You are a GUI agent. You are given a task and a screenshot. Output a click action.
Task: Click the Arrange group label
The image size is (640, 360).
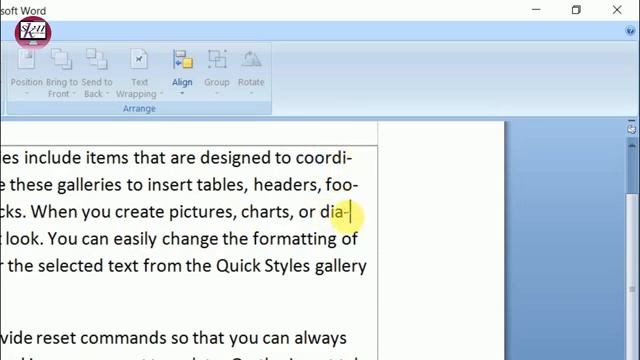139,109
